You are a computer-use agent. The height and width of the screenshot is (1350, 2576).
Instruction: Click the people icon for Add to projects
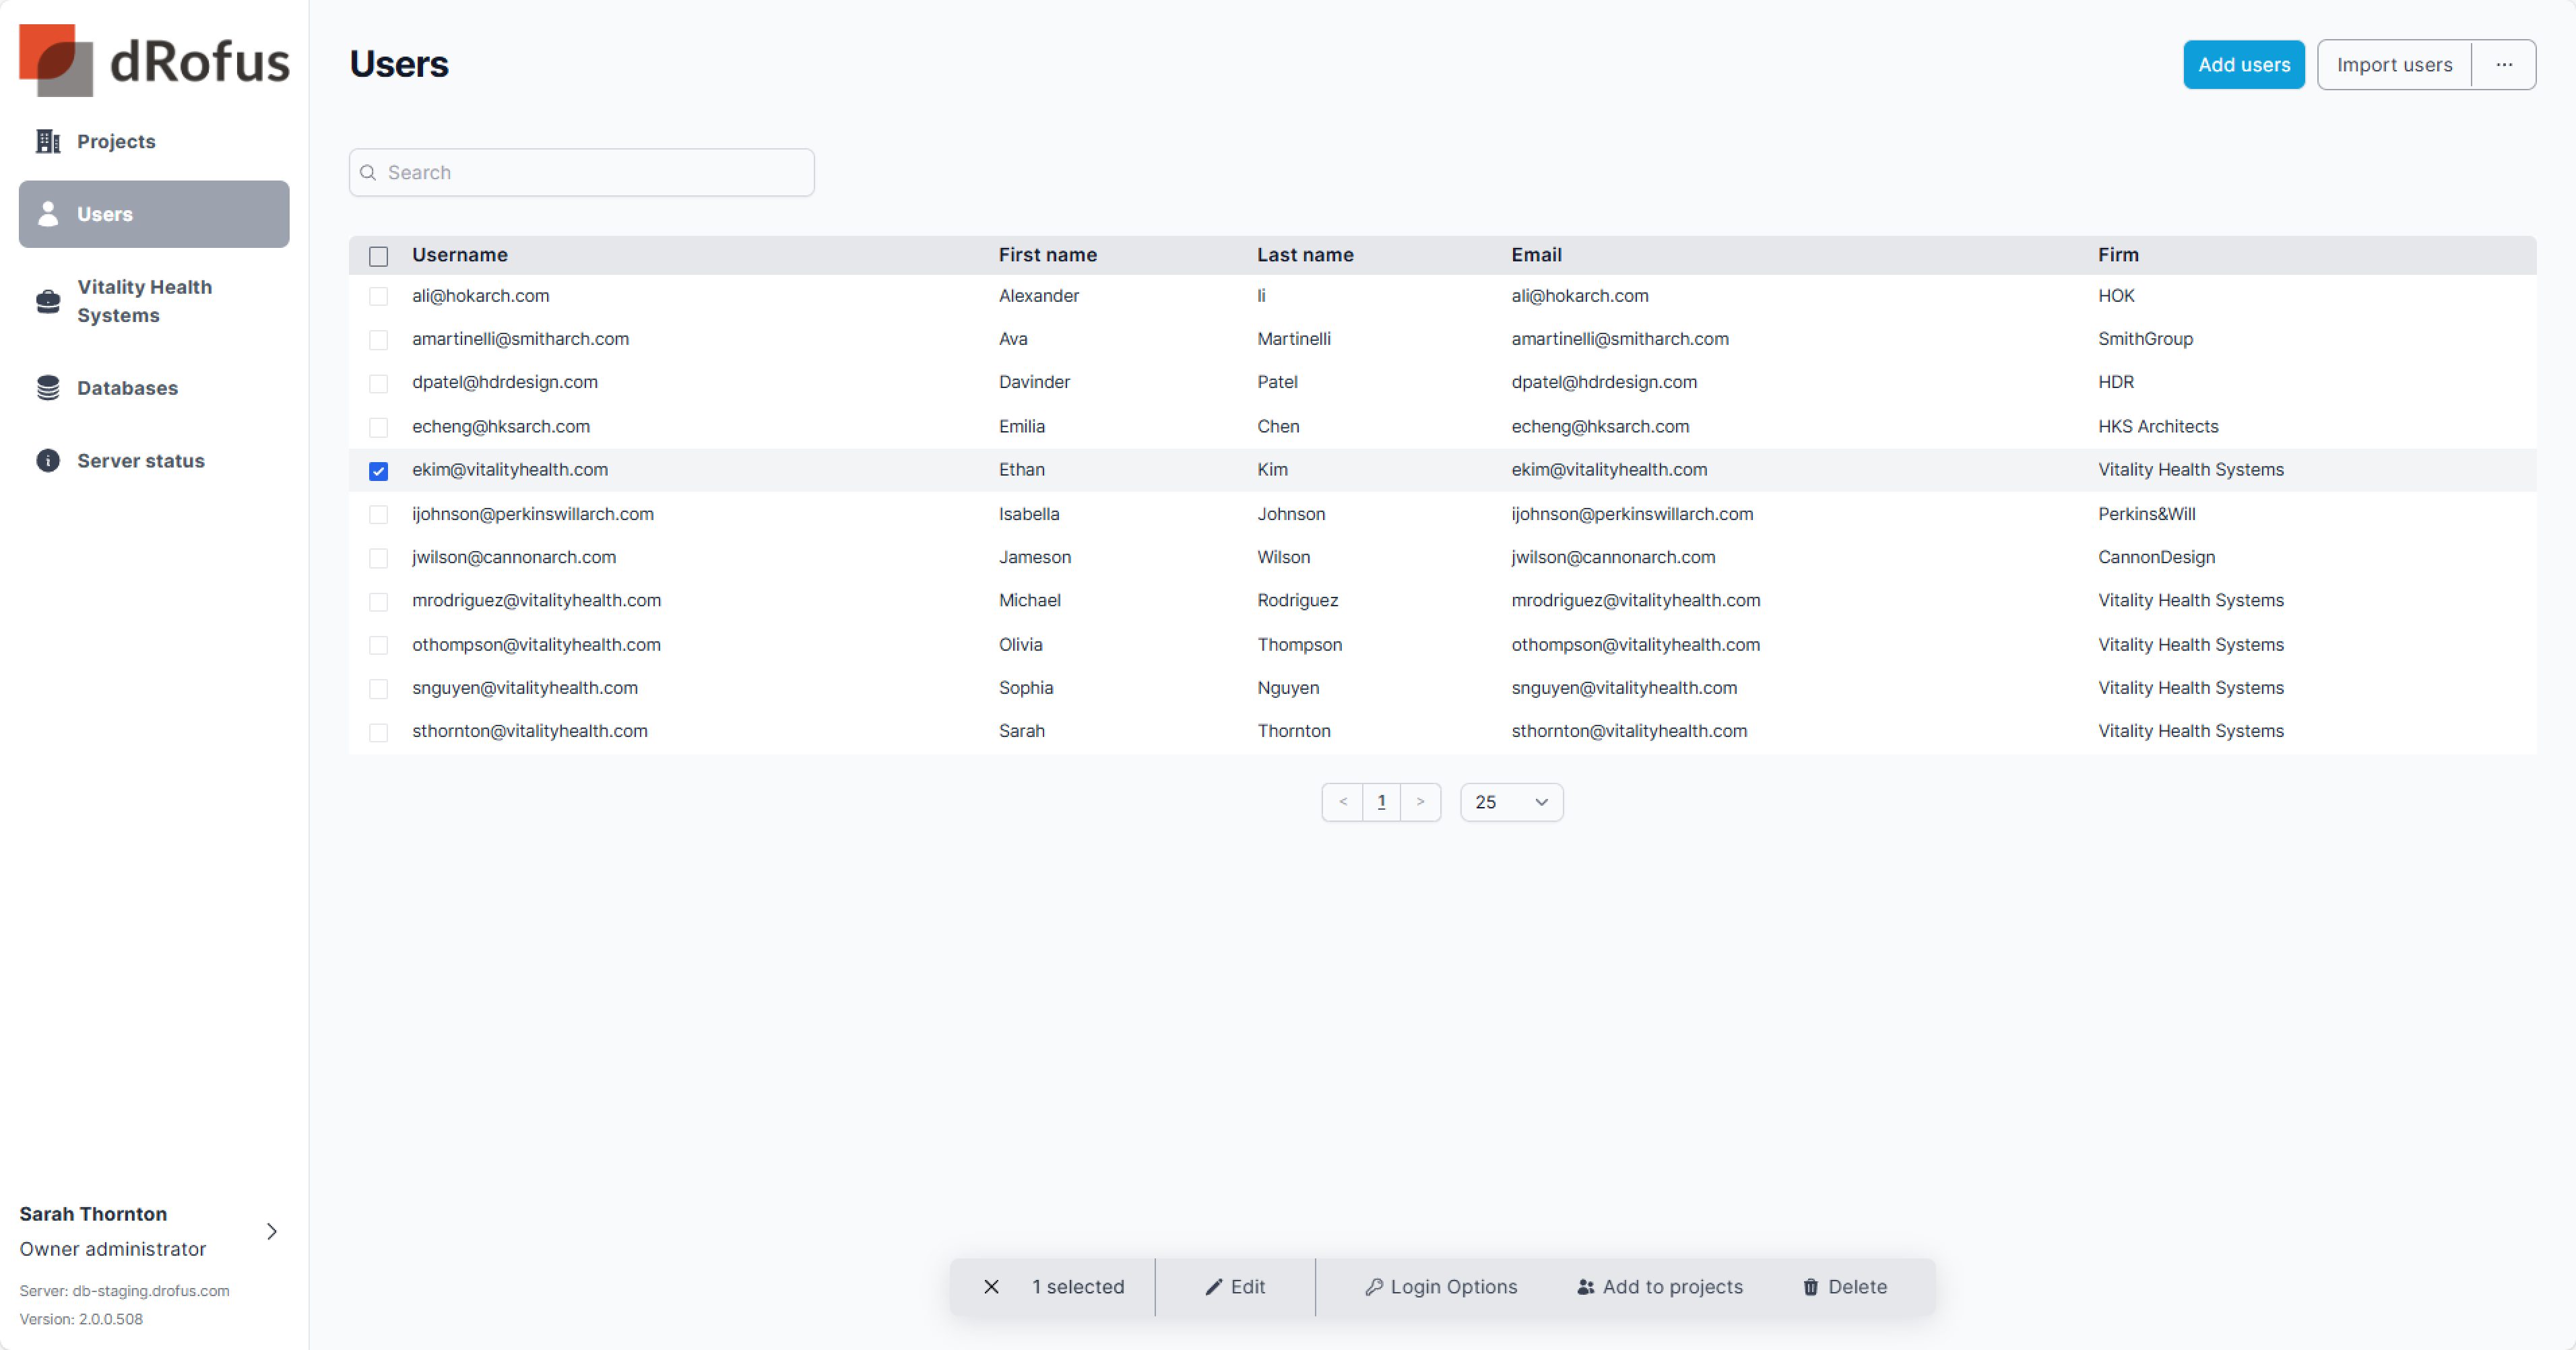click(x=1586, y=1287)
